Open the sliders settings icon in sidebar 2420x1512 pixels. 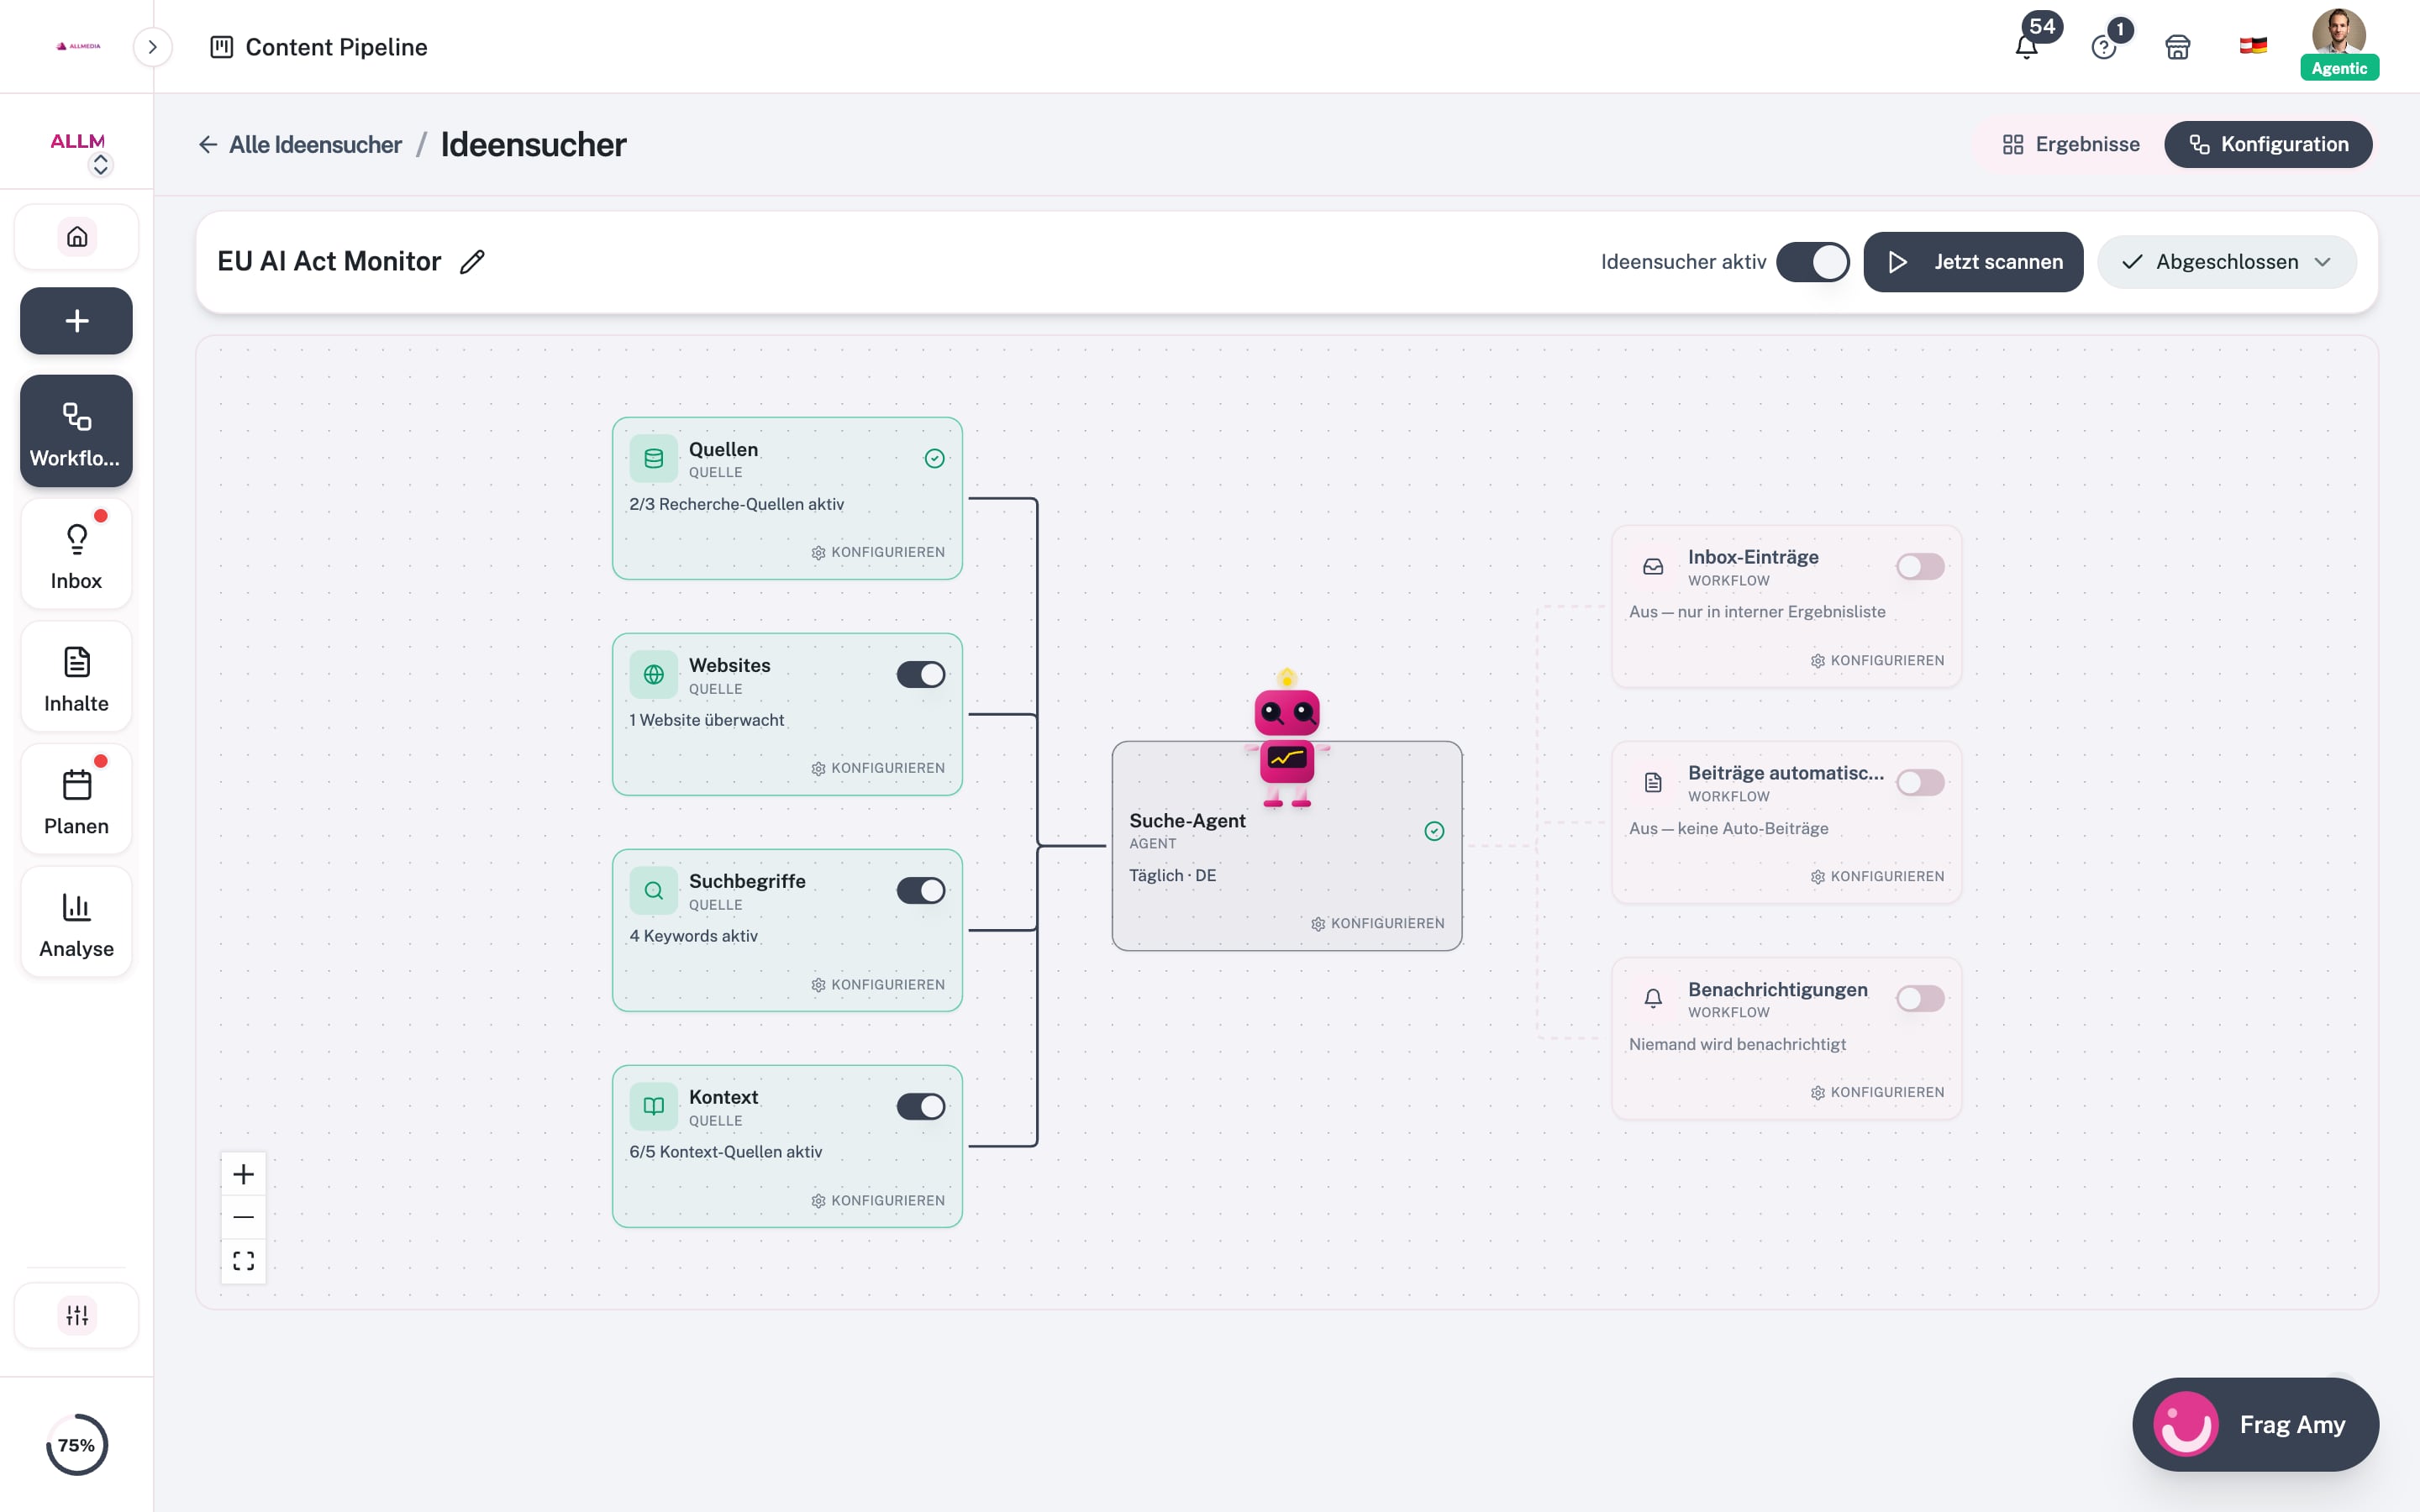coord(77,1315)
